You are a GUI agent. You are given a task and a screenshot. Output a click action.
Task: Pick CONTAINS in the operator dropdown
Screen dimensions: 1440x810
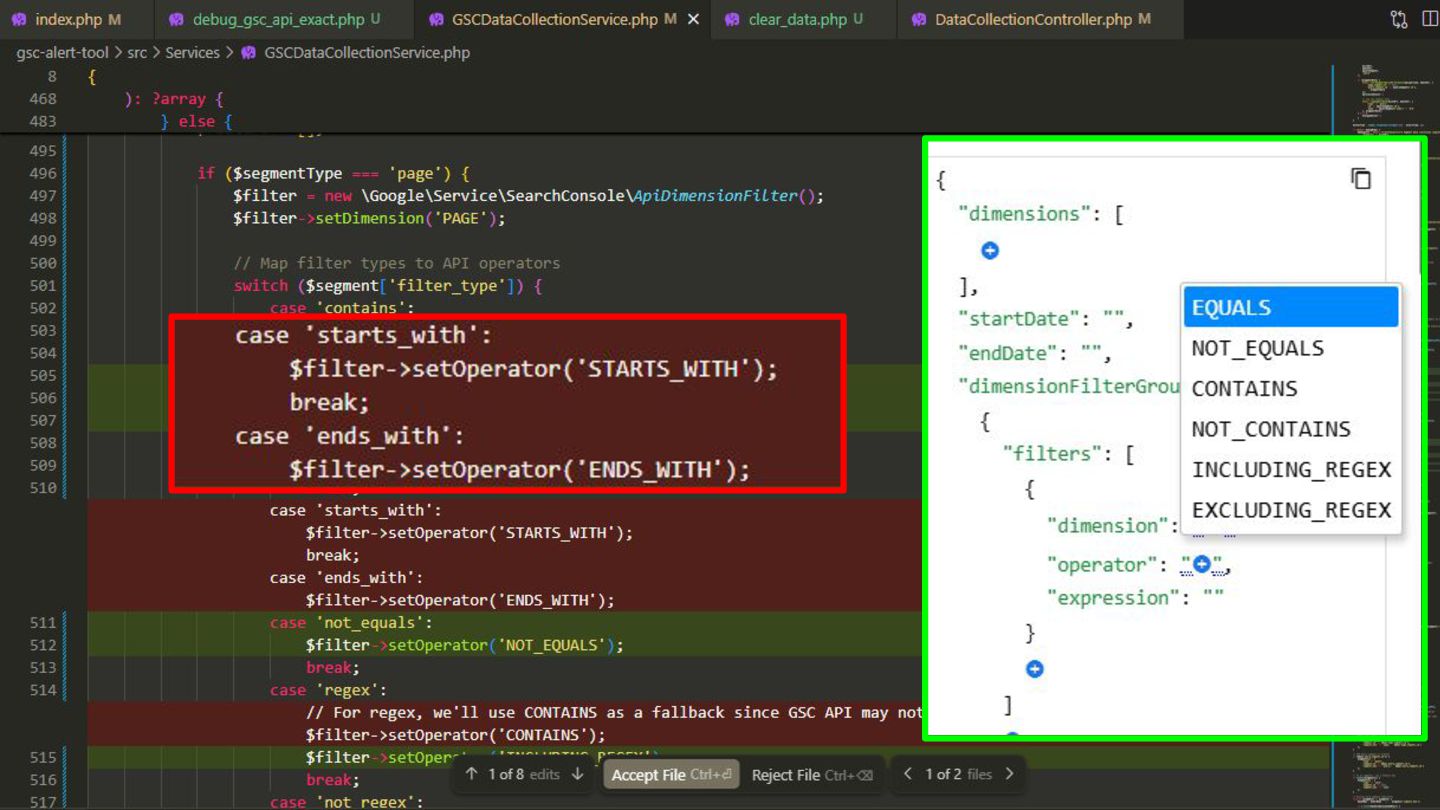point(1291,388)
